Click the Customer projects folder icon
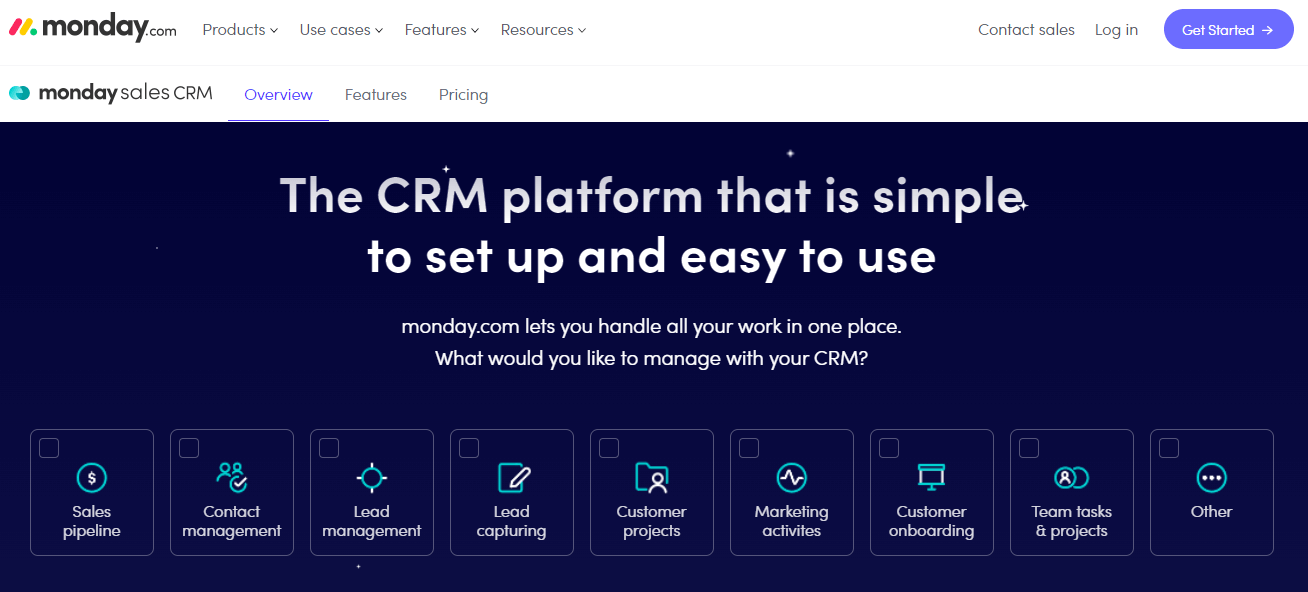This screenshot has width=1308, height=592. click(x=652, y=478)
